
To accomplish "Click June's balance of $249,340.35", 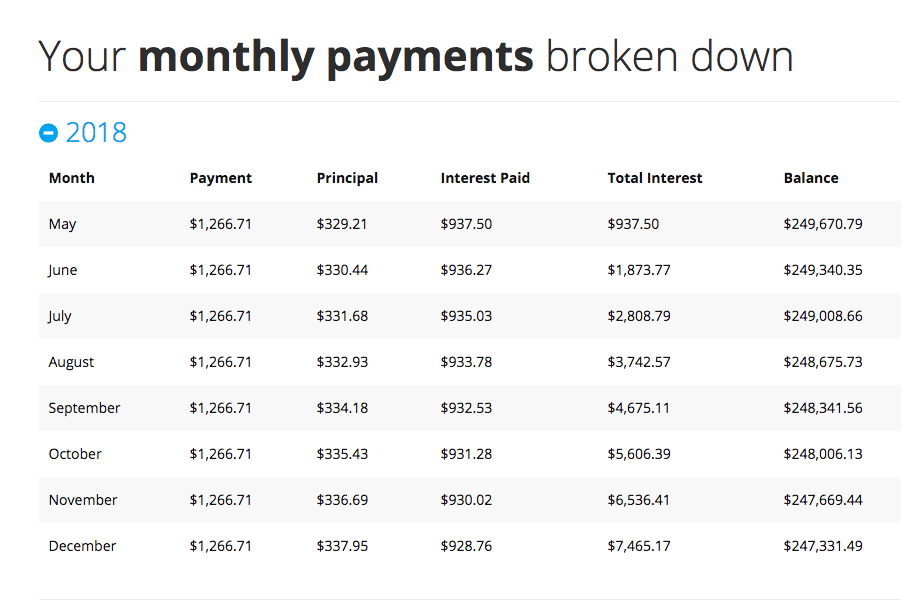I will pyautogui.click(x=822, y=270).
